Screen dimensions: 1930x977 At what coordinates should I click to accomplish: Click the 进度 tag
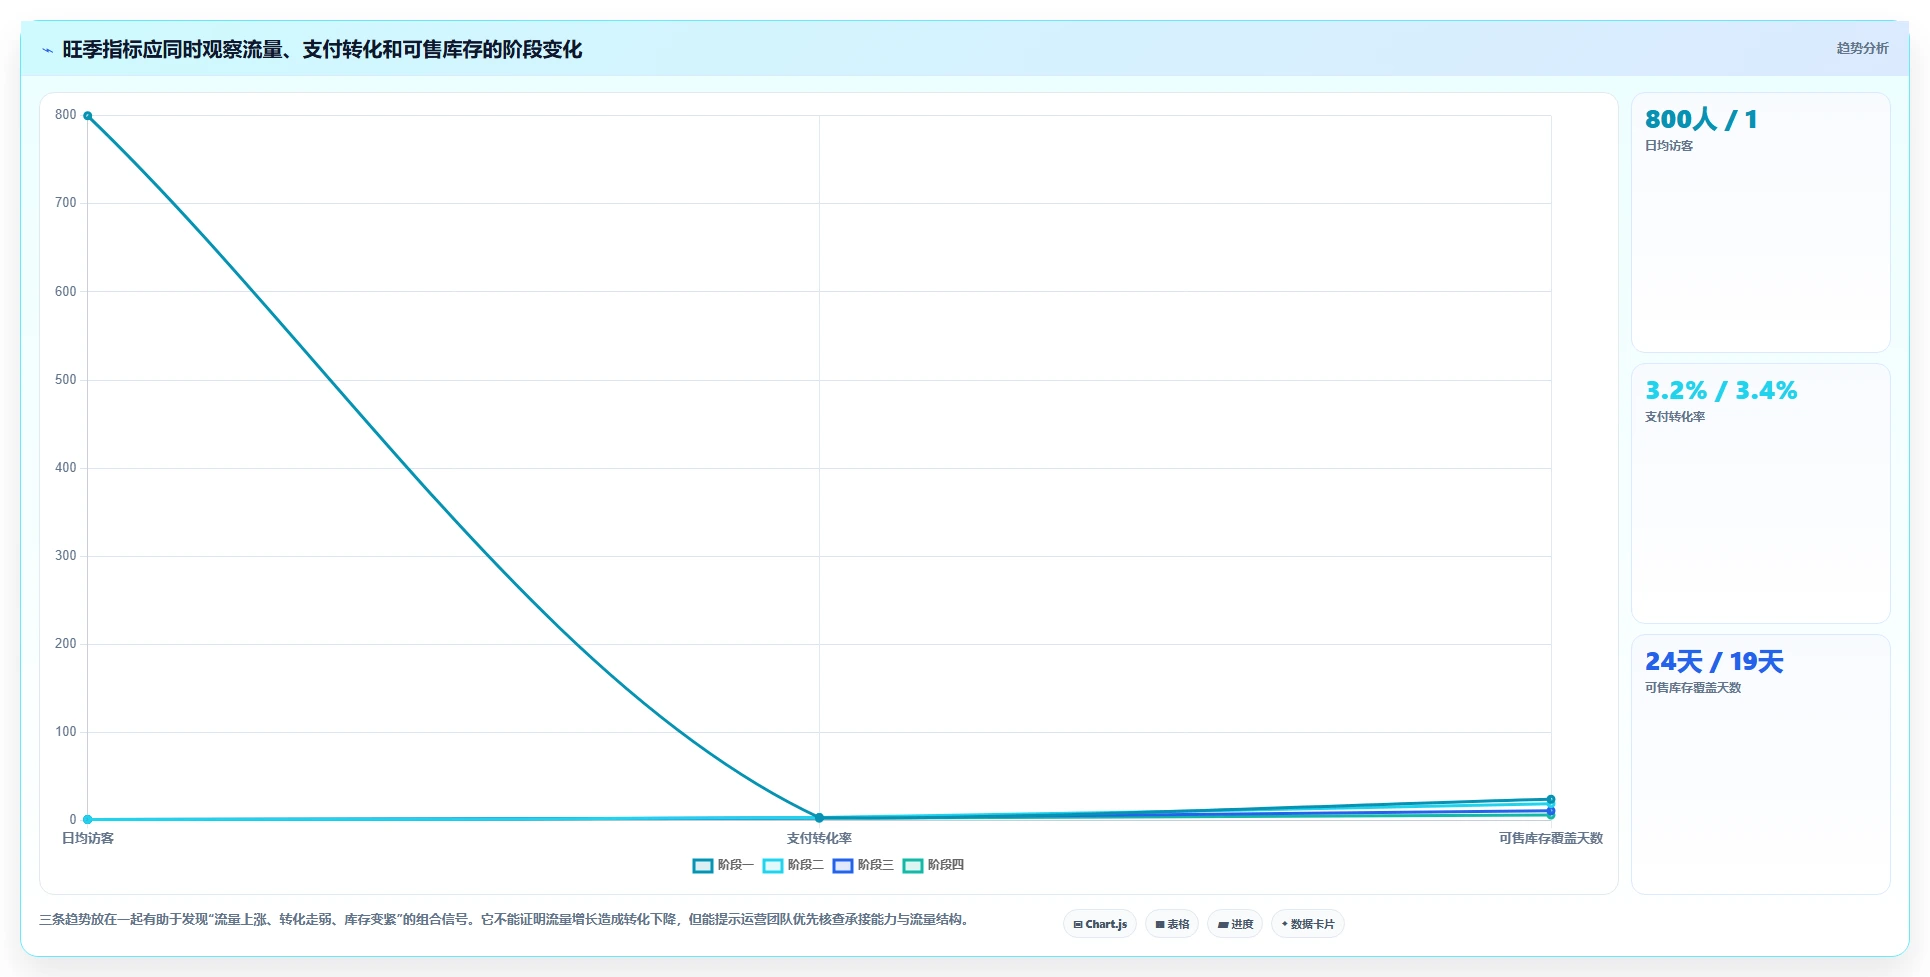click(1235, 924)
